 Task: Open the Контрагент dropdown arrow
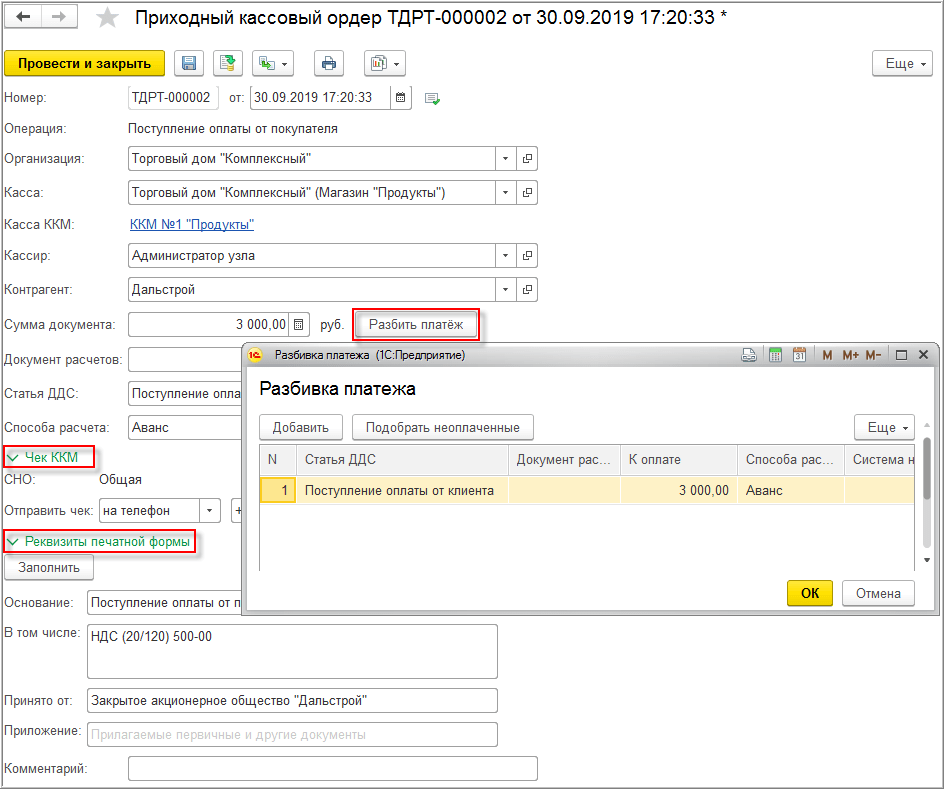click(x=505, y=289)
